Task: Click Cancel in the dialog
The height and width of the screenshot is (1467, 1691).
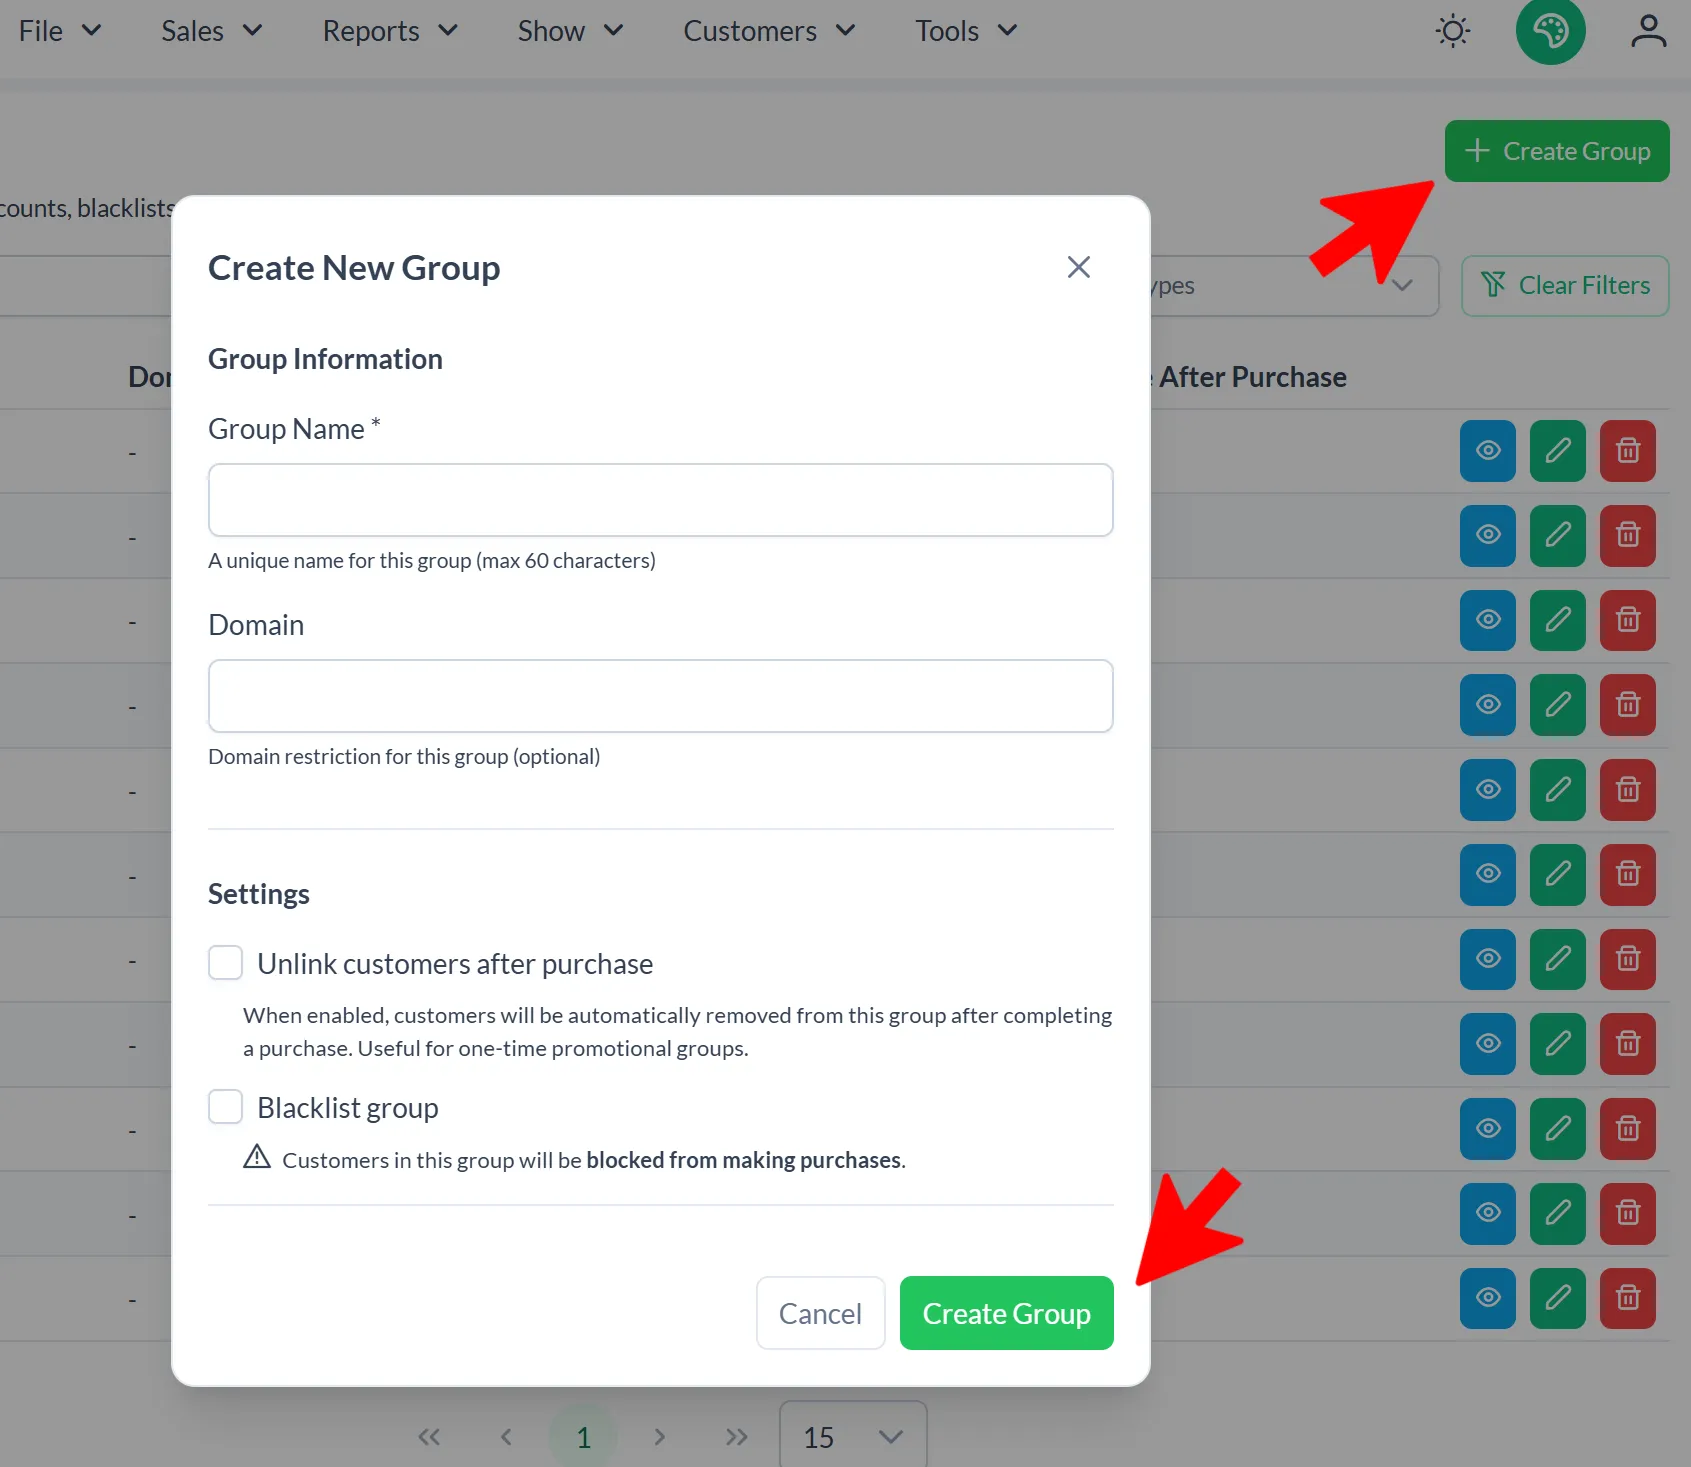Action: (x=820, y=1313)
